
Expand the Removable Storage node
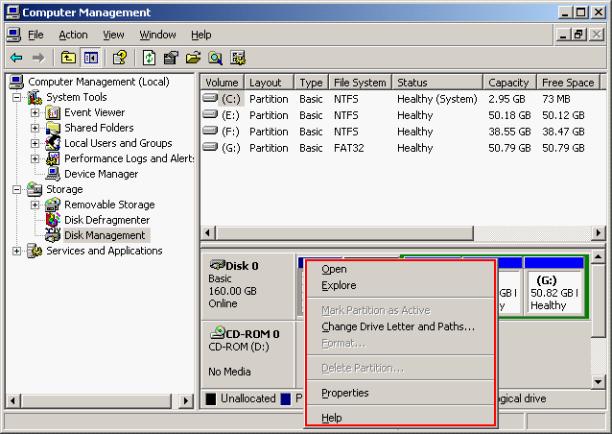click(35, 205)
